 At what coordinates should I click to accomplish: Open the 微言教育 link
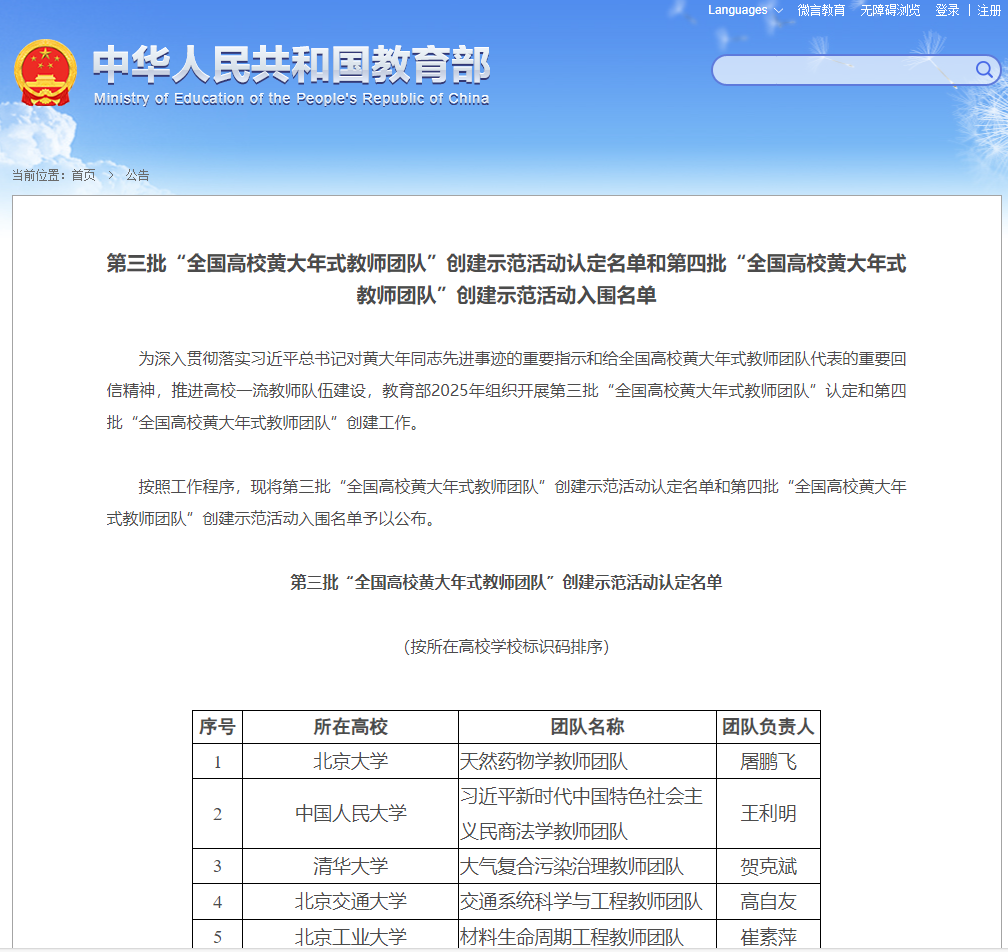pyautogui.click(x=820, y=10)
